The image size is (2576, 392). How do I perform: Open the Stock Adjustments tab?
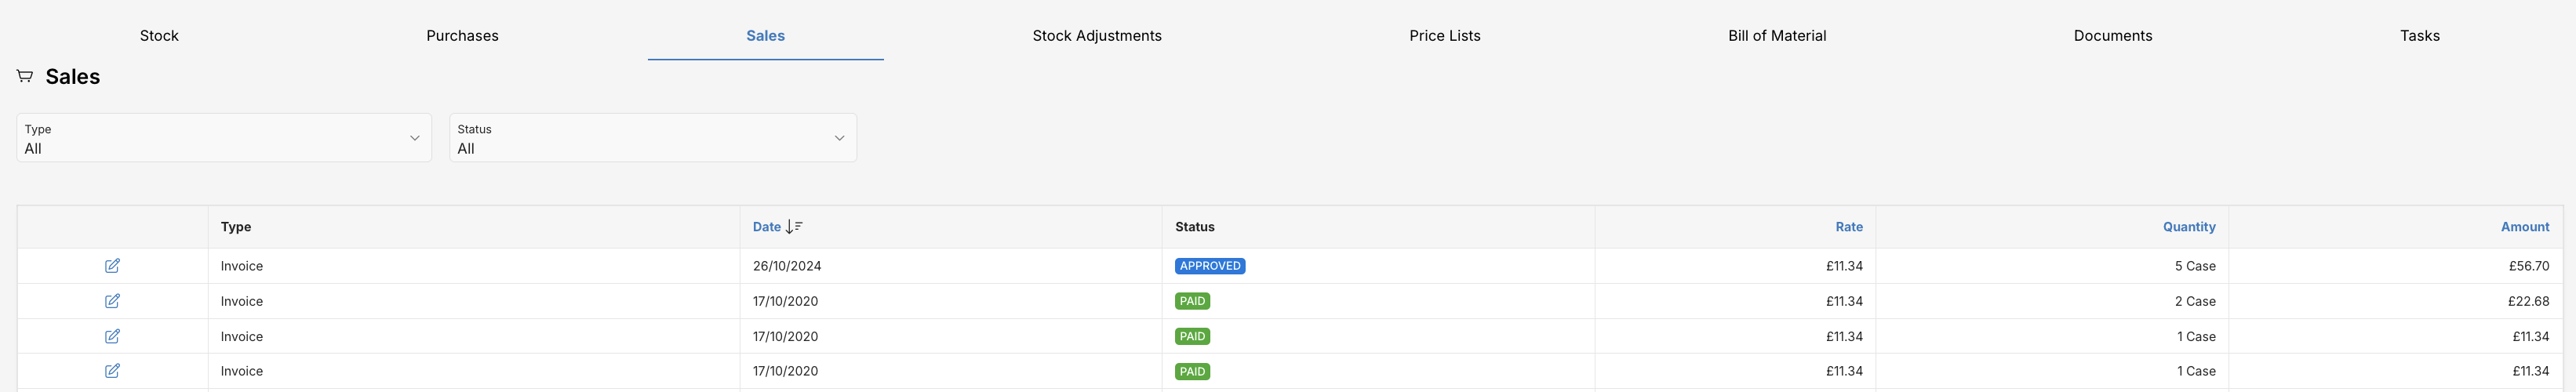pos(1097,36)
